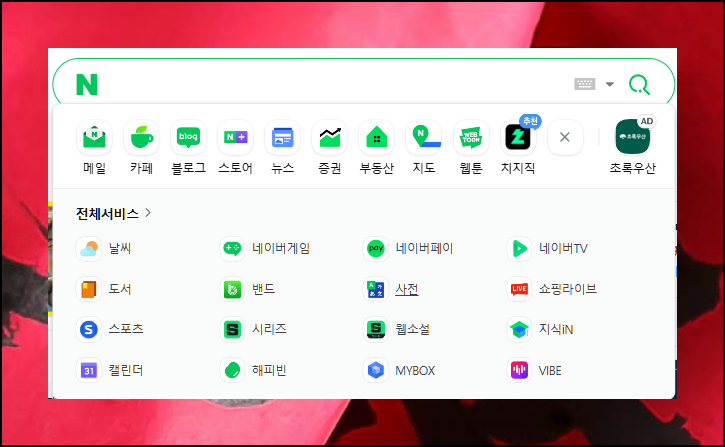Open the 치지직 streaming icon
Viewport: 725px width, 447px height.
pyautogui.click(x=518, y=137)
